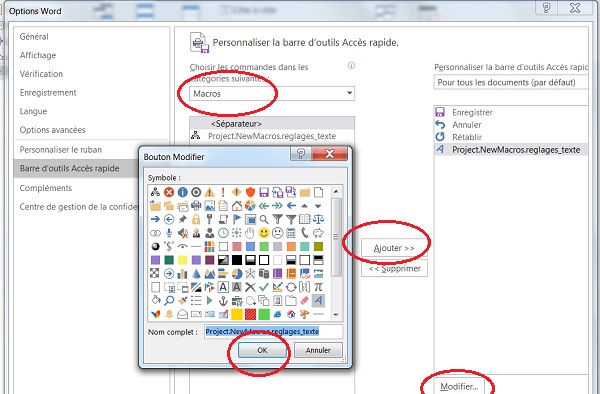Open the Compléments category

(x=46, y=188)
